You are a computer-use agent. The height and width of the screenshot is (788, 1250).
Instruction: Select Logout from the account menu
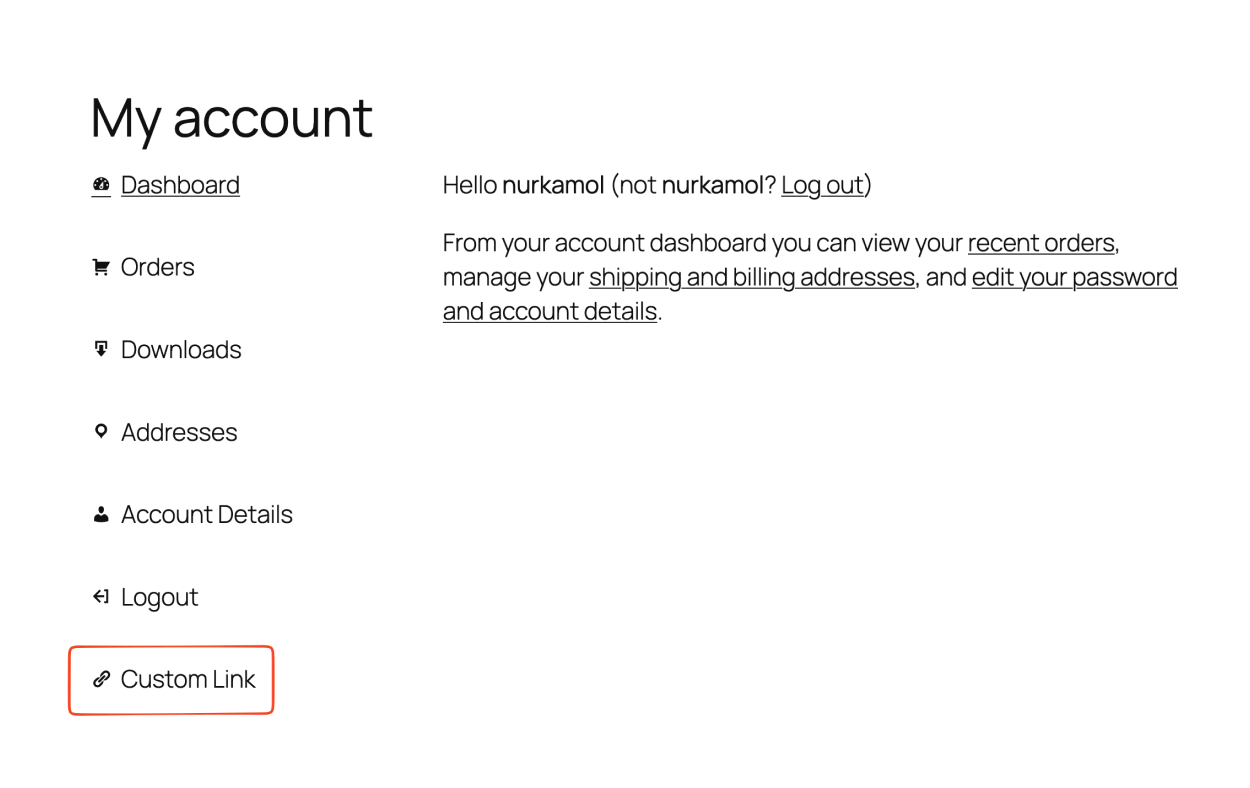[x=160, y=596]
